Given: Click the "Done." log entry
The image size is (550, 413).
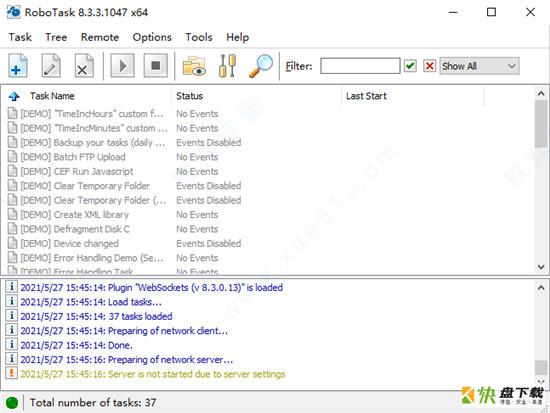Looking at the screenshot, I should coord(76,345).
